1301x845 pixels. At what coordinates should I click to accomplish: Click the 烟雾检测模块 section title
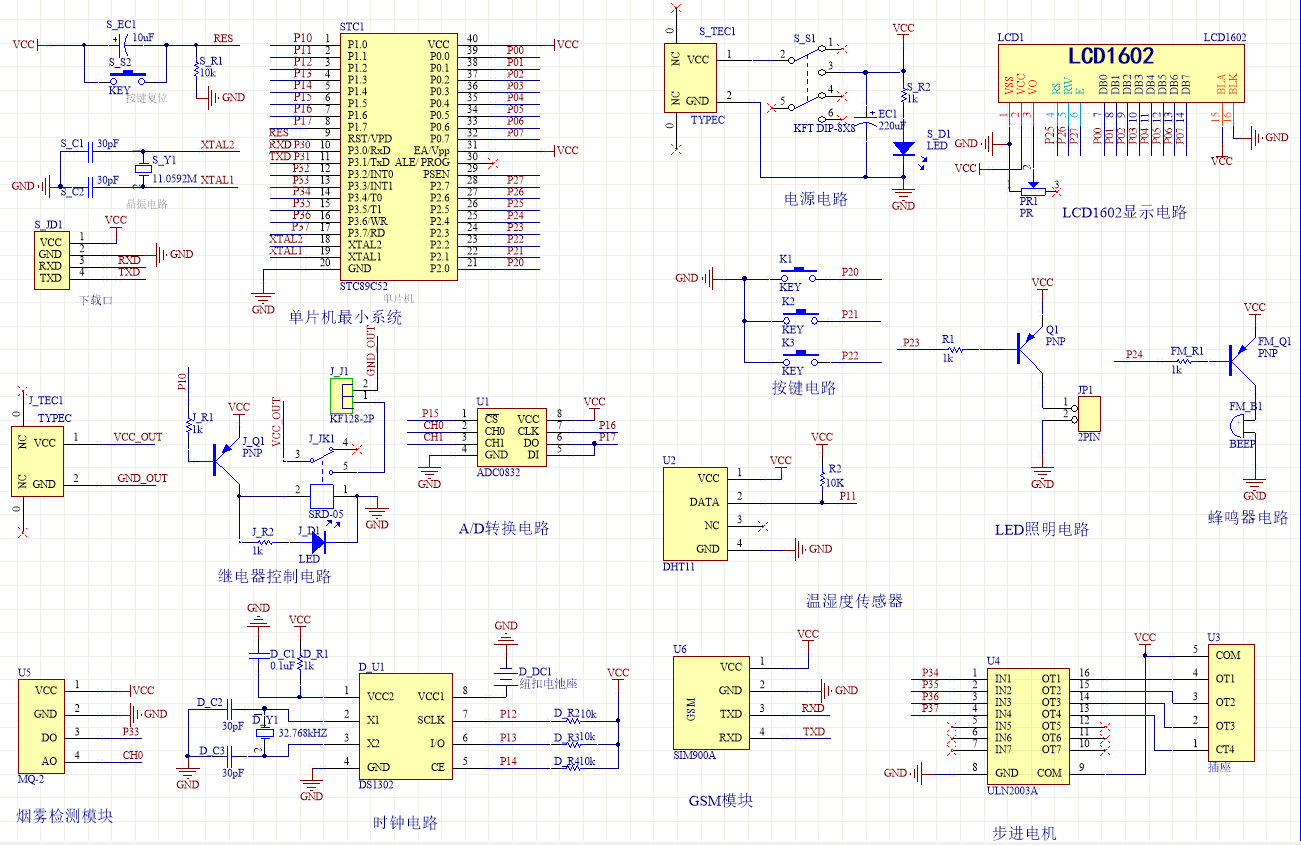[65, 816]
